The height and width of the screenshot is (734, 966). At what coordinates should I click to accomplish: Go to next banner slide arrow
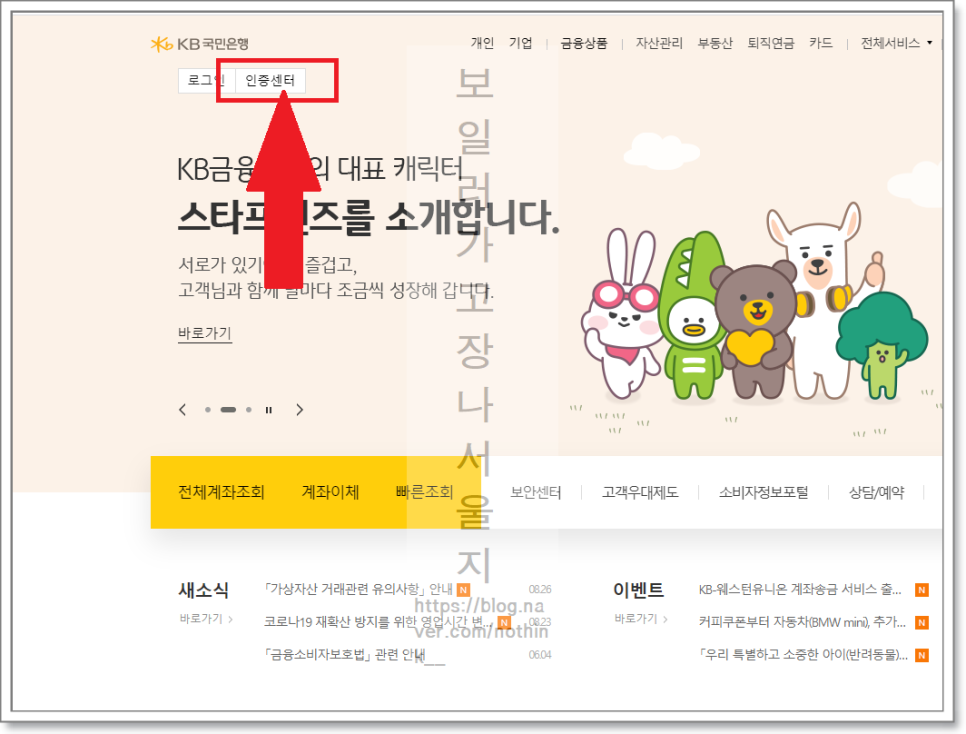[x=299, y=409]
